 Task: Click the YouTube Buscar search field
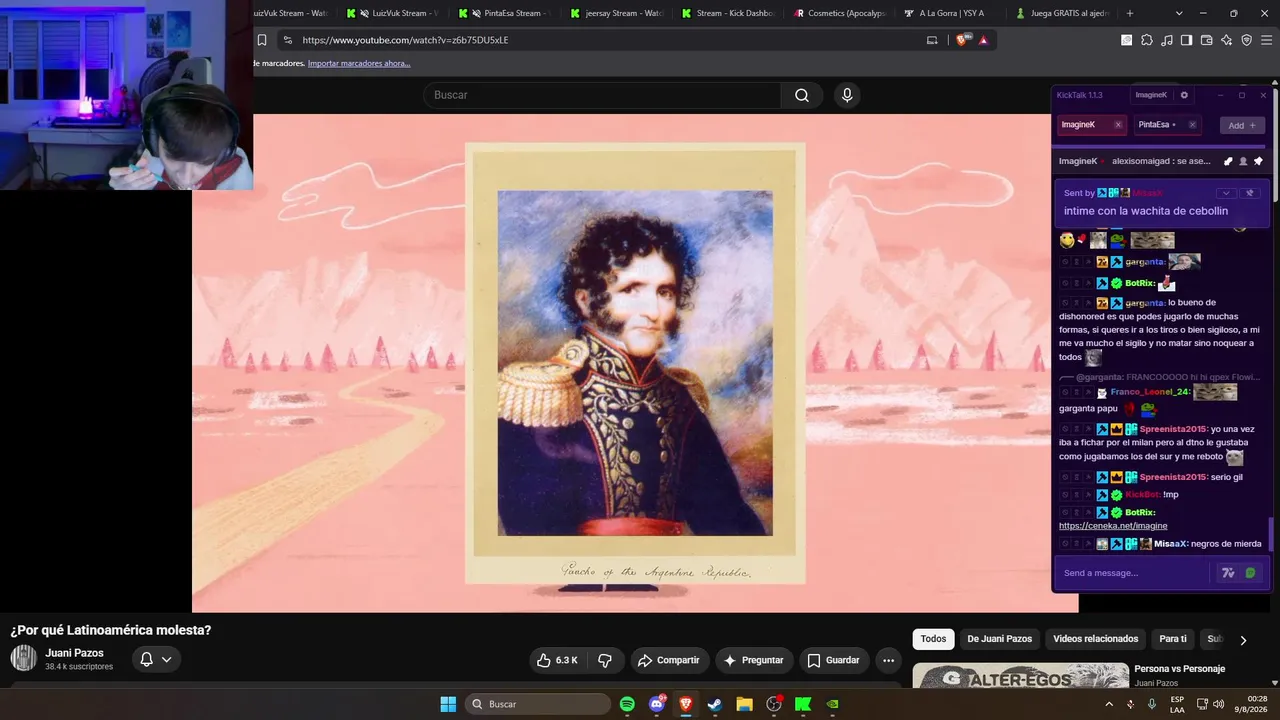click(x=602, y=95)
